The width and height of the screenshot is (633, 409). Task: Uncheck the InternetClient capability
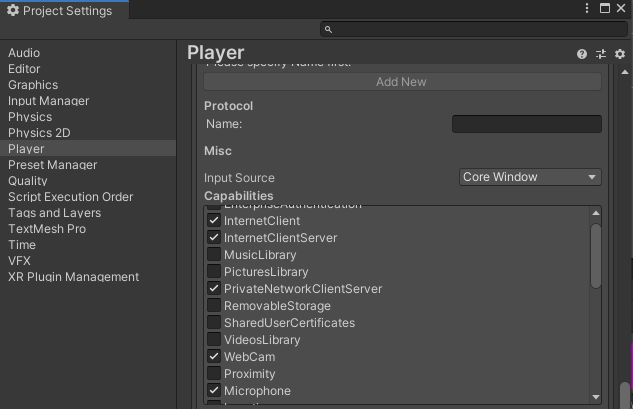point(214,221)
